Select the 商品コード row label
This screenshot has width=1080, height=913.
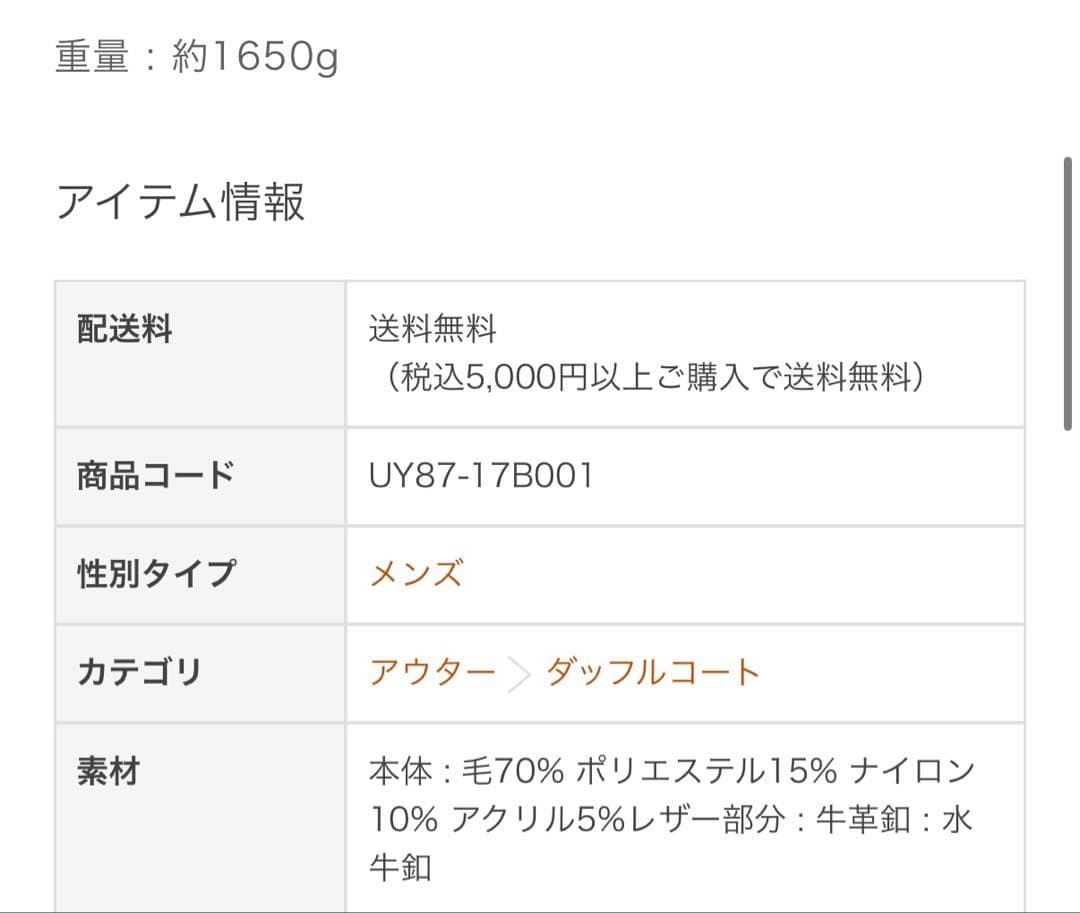point(155,475)
